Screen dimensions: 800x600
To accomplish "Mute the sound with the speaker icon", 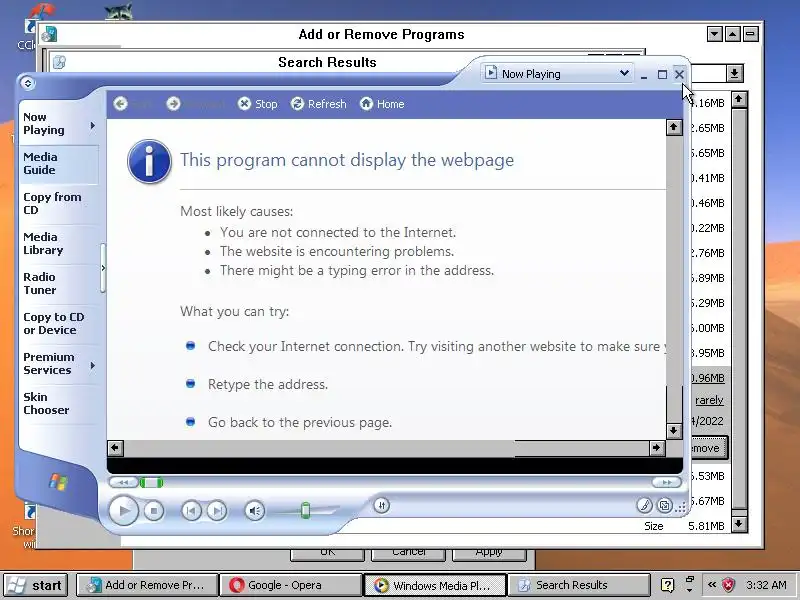I will 255,511.
